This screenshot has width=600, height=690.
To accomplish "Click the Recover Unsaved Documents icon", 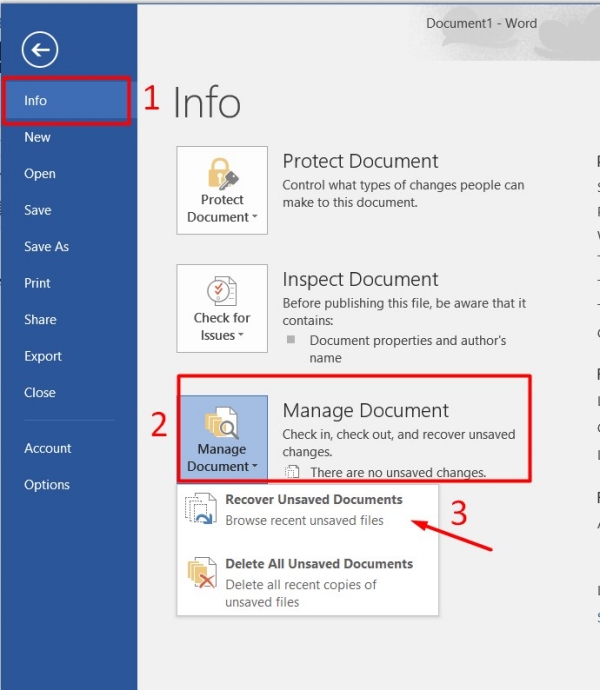I will coord(201,509).
